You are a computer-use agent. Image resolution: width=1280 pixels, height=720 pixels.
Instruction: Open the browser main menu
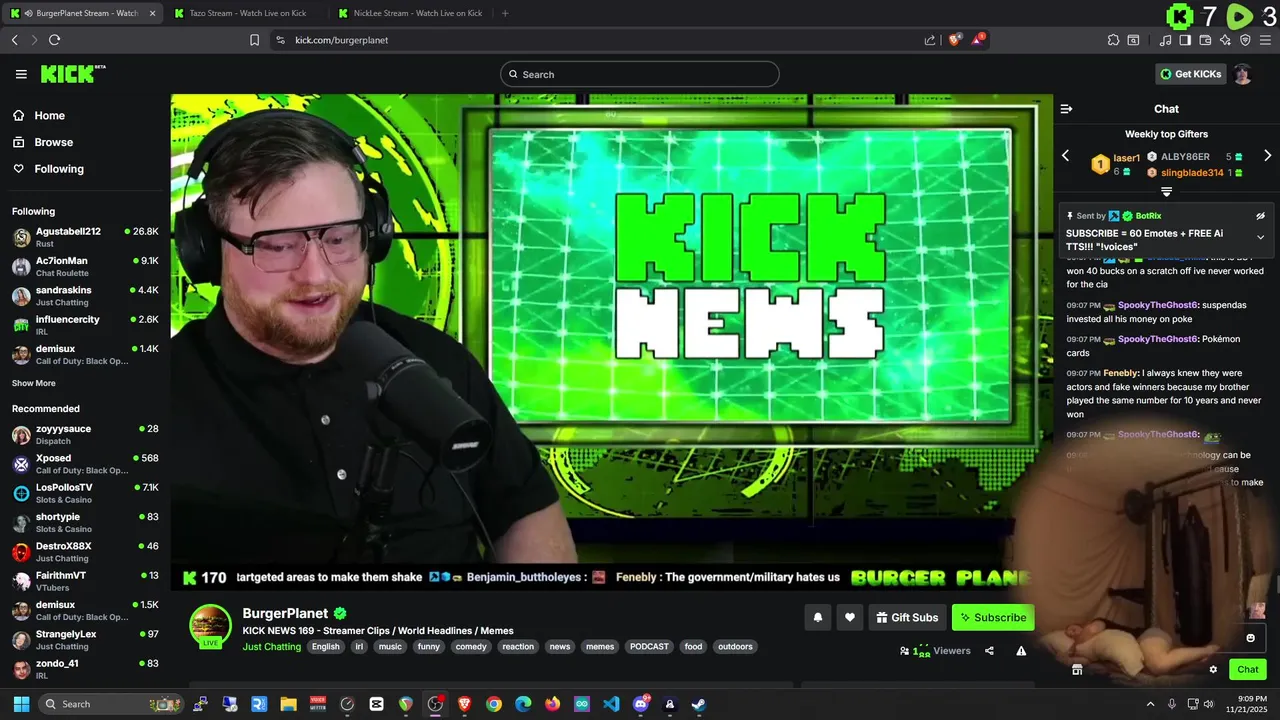pos(1266,40)
